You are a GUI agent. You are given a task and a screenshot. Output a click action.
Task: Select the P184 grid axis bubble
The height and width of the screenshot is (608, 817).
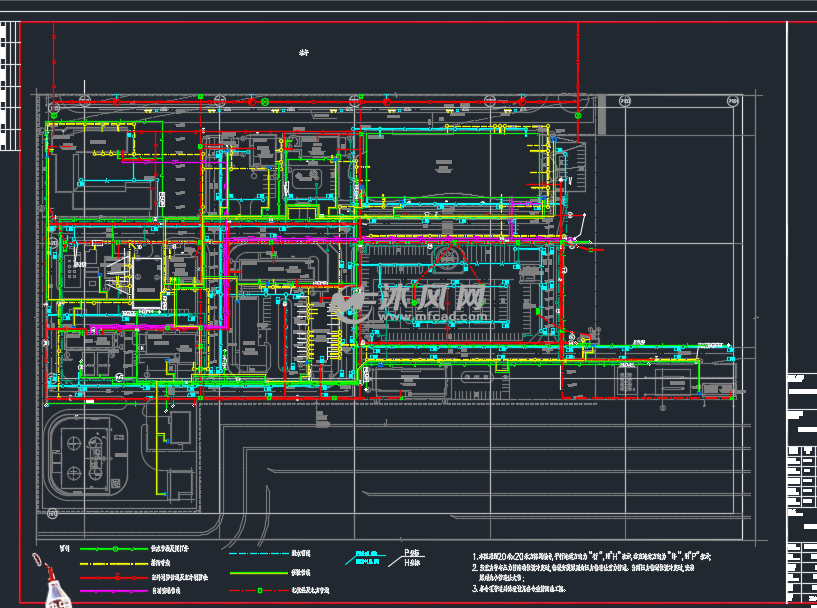(733, 101)
